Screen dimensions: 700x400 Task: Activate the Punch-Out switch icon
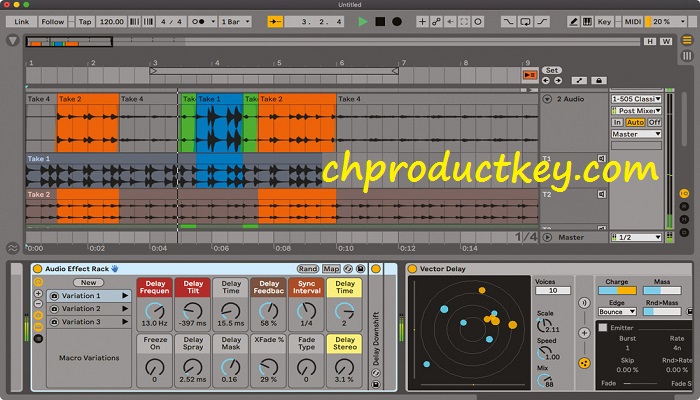click(542, 21)
